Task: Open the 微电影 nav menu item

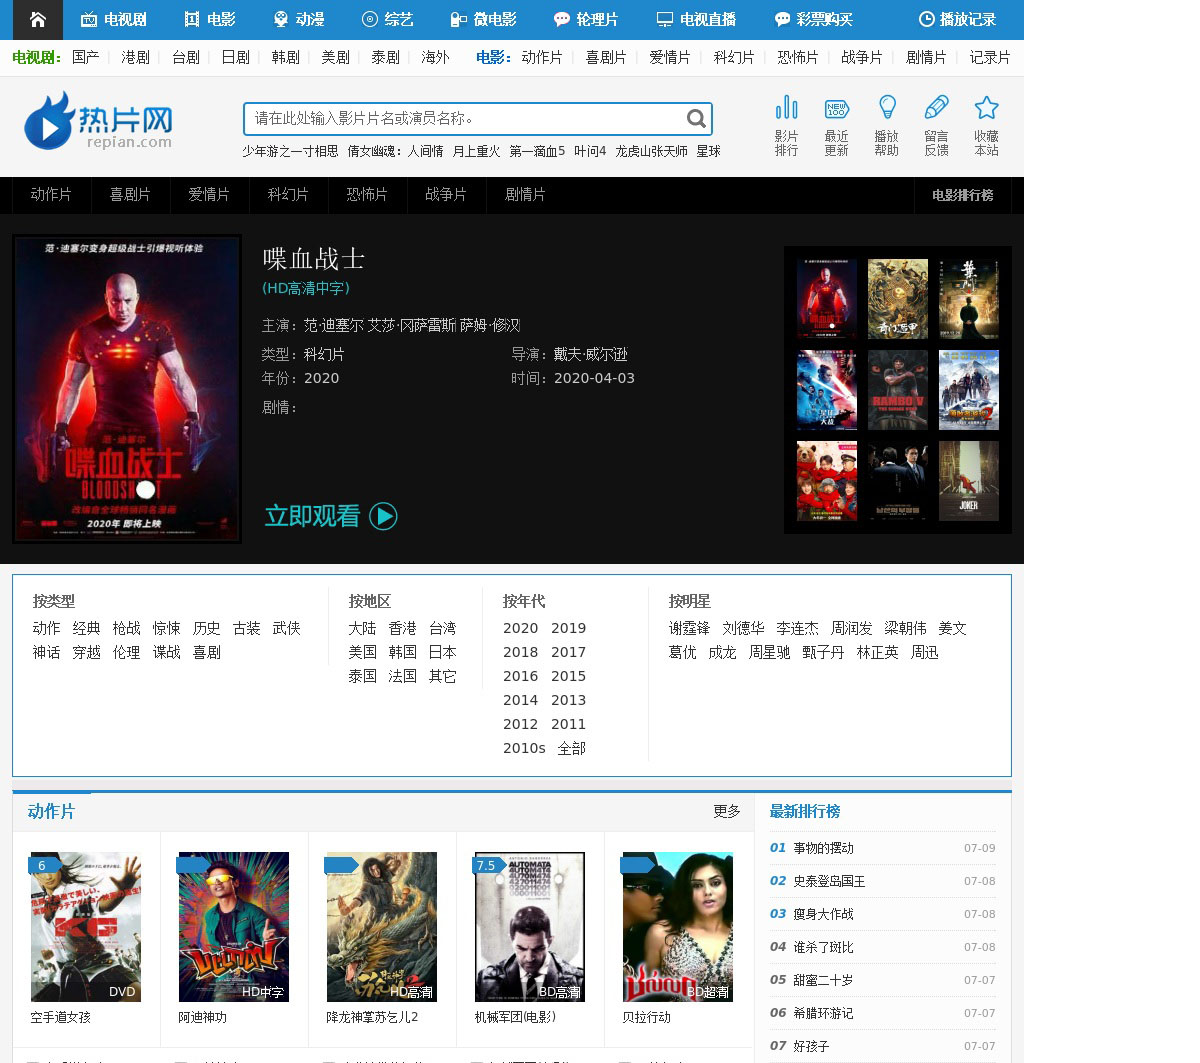Action: pyautogui.click(x=484, y=19)
